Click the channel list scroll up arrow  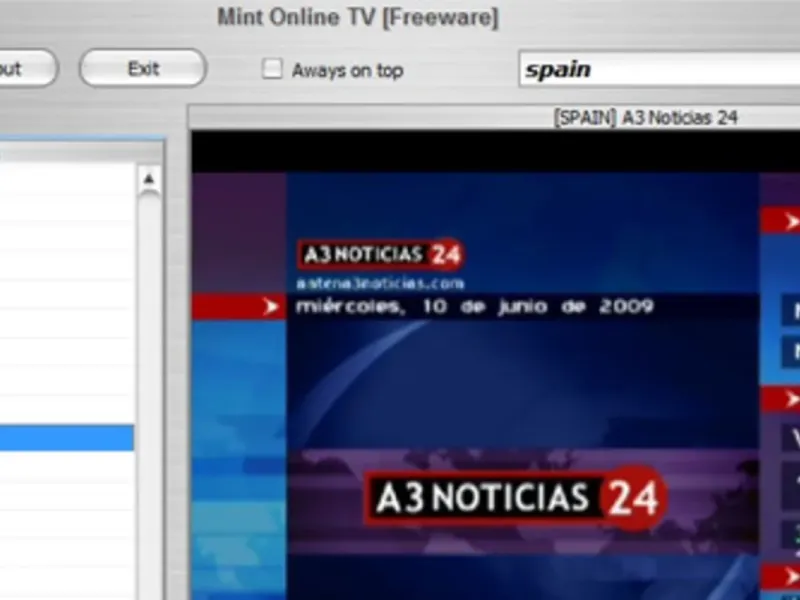tap(148, 179)
